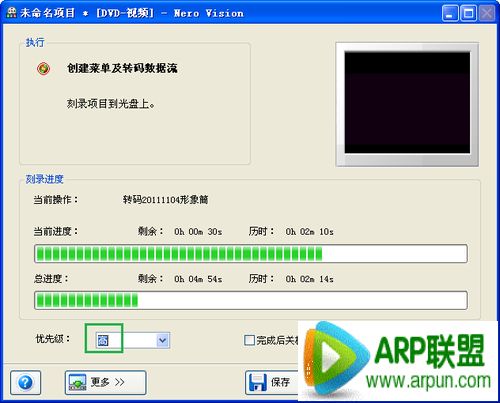
Task: Click the 当前操作 label
Action: coord(56,200)
